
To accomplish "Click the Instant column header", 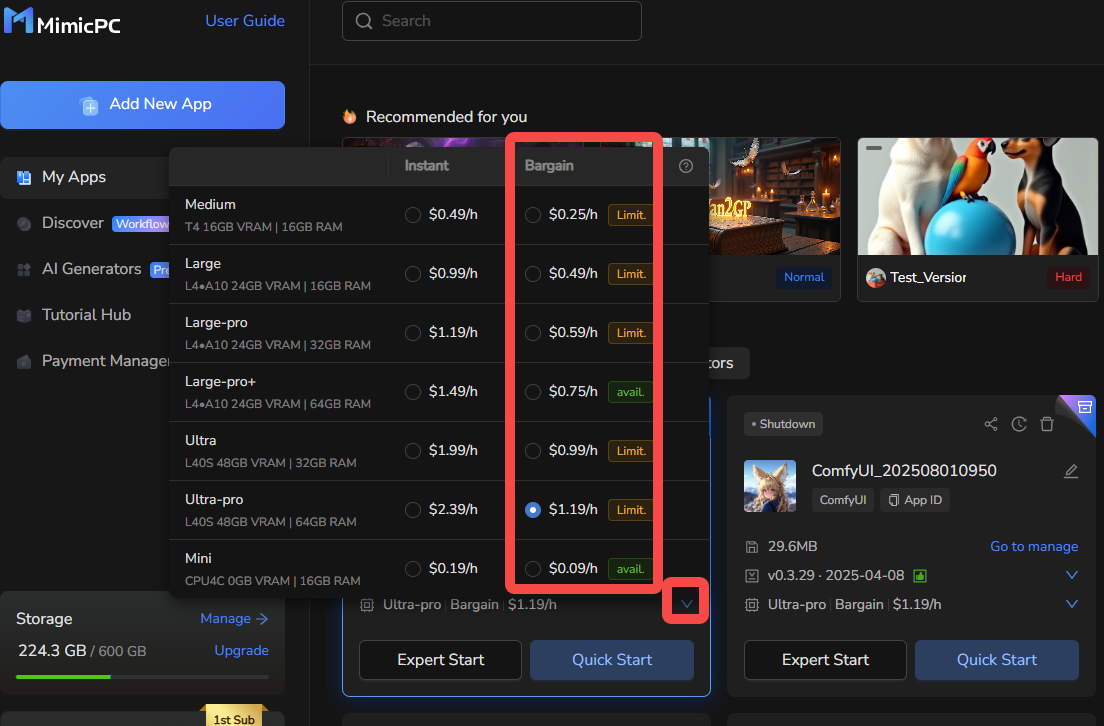I will click(426, 166).
